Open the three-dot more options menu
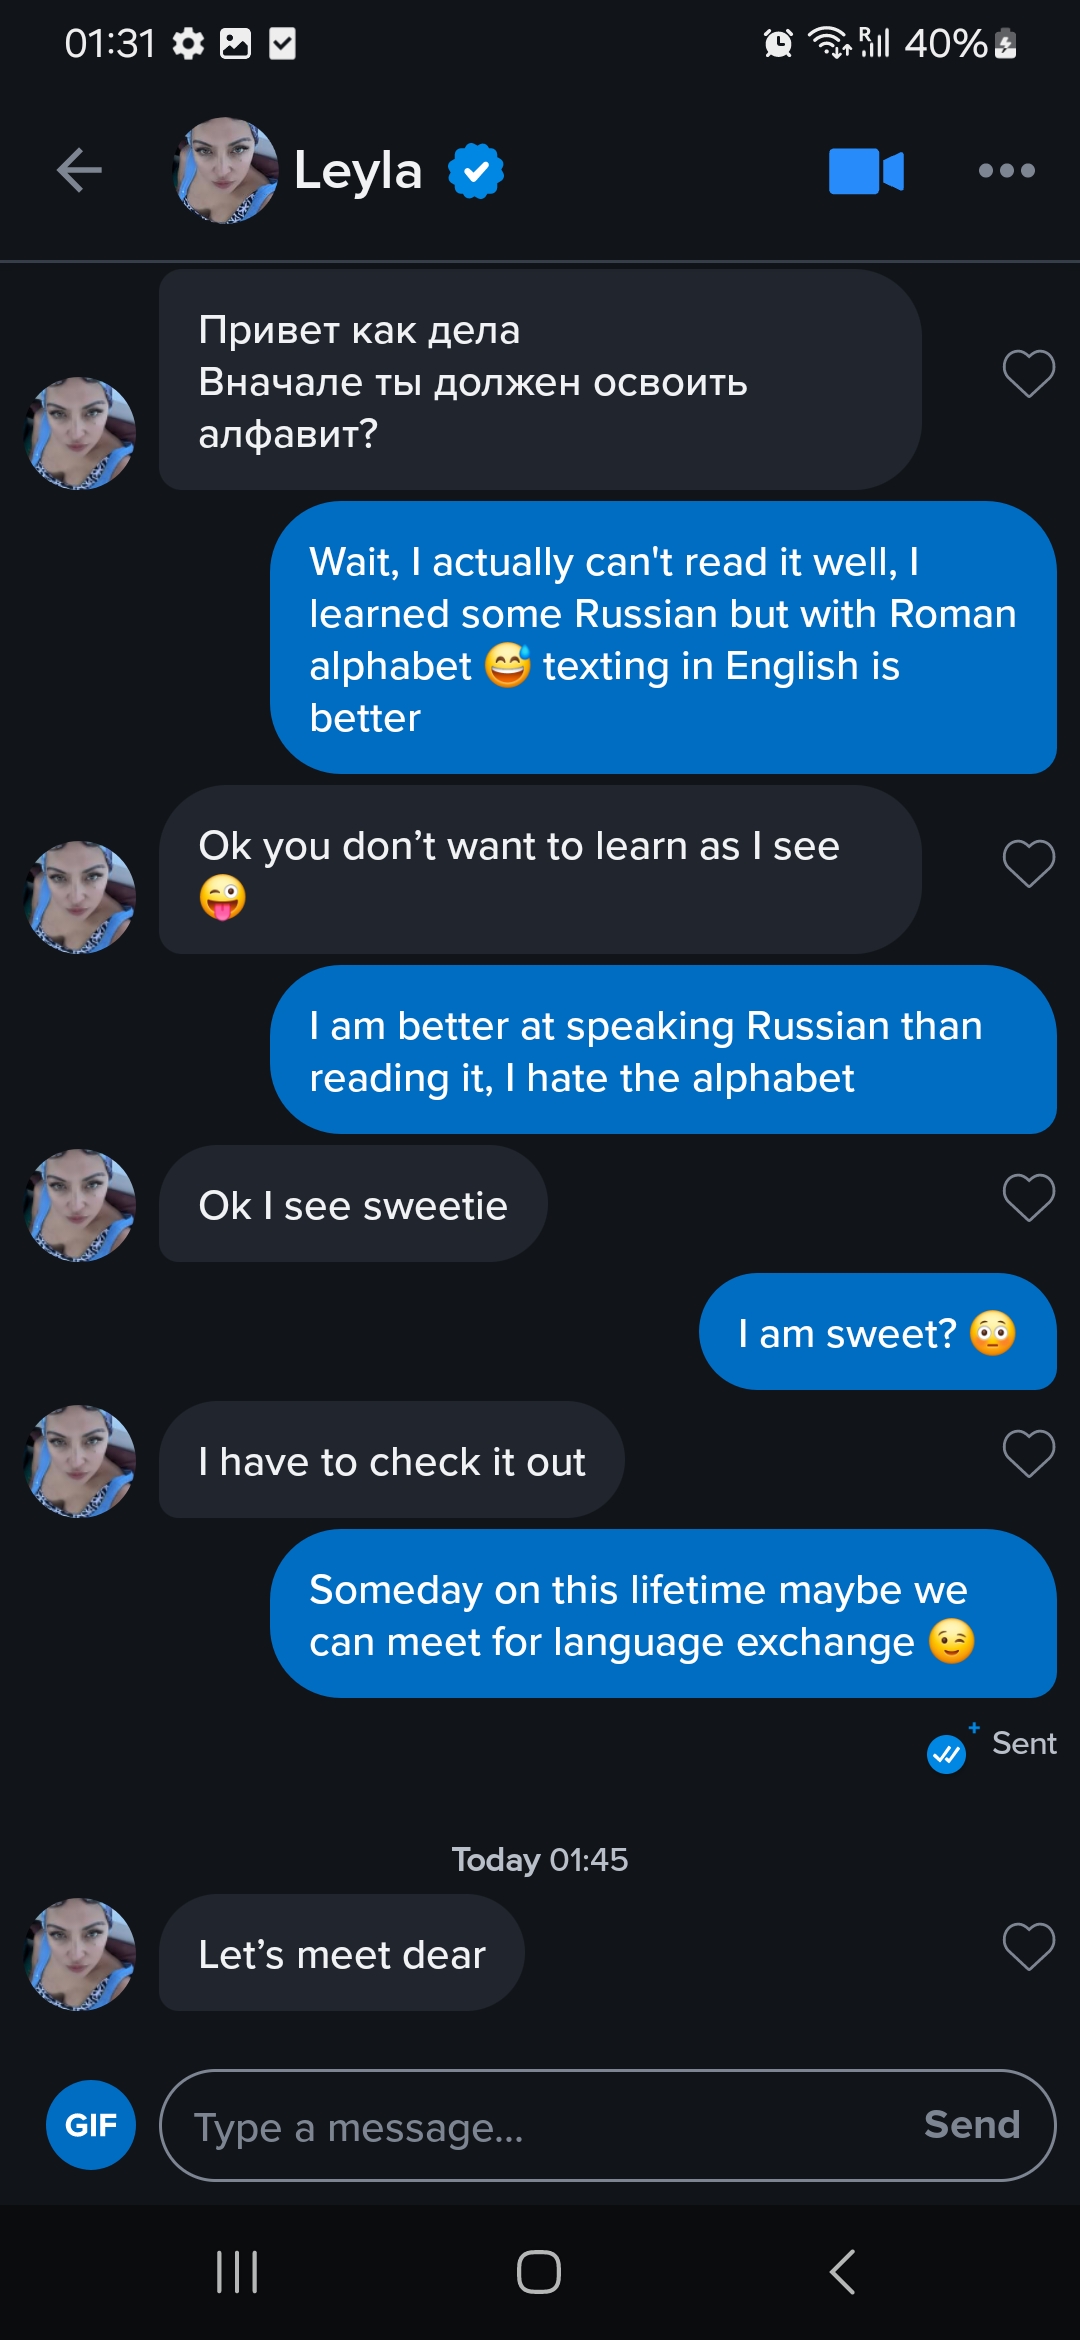This screenshot has height=2340, width=1080. click(x=1006, y=171)
